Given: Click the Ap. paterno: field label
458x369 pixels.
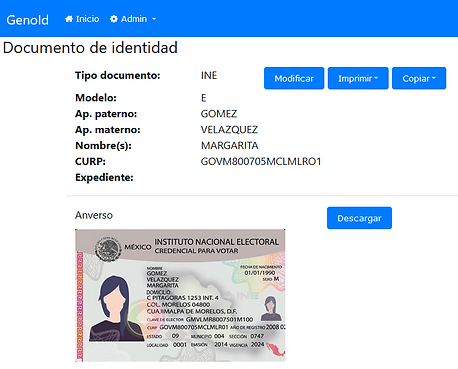Looking at the screenshot, I should pyautogui.click(x=106, y=114).
